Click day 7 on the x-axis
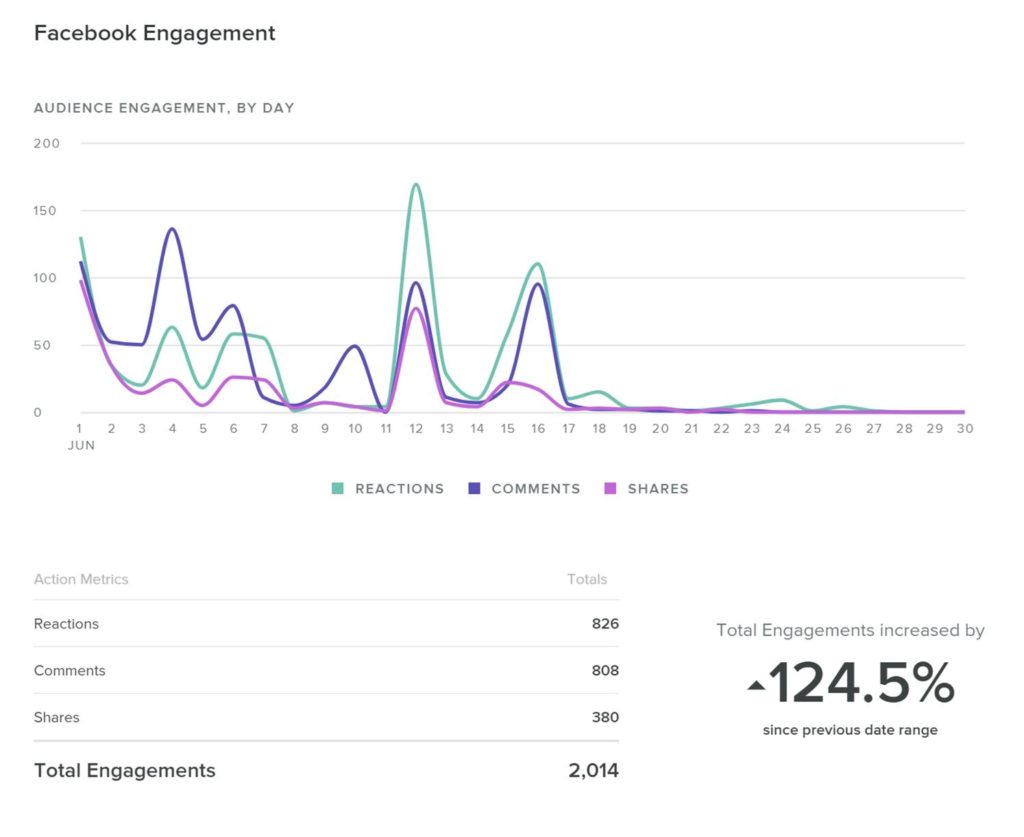The height and width of the screenshot is (837, 1024). coord(264,429)
